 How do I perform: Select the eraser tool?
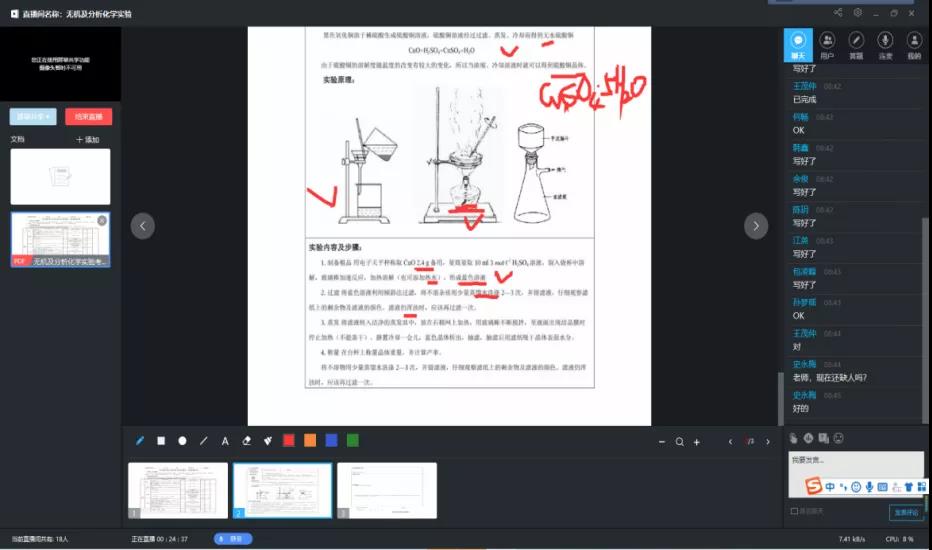click(247, 441)
